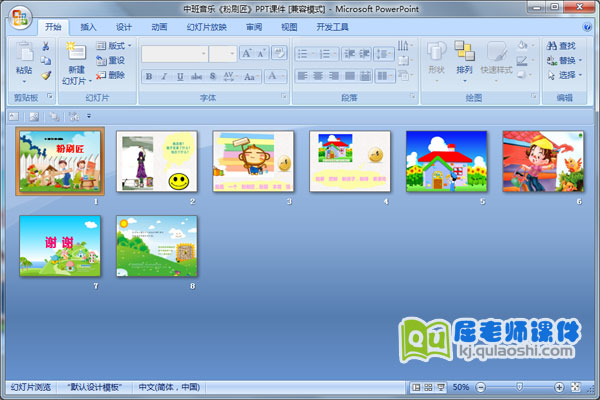
Task: Toggle Italic formatting
Action: point(164,76)
